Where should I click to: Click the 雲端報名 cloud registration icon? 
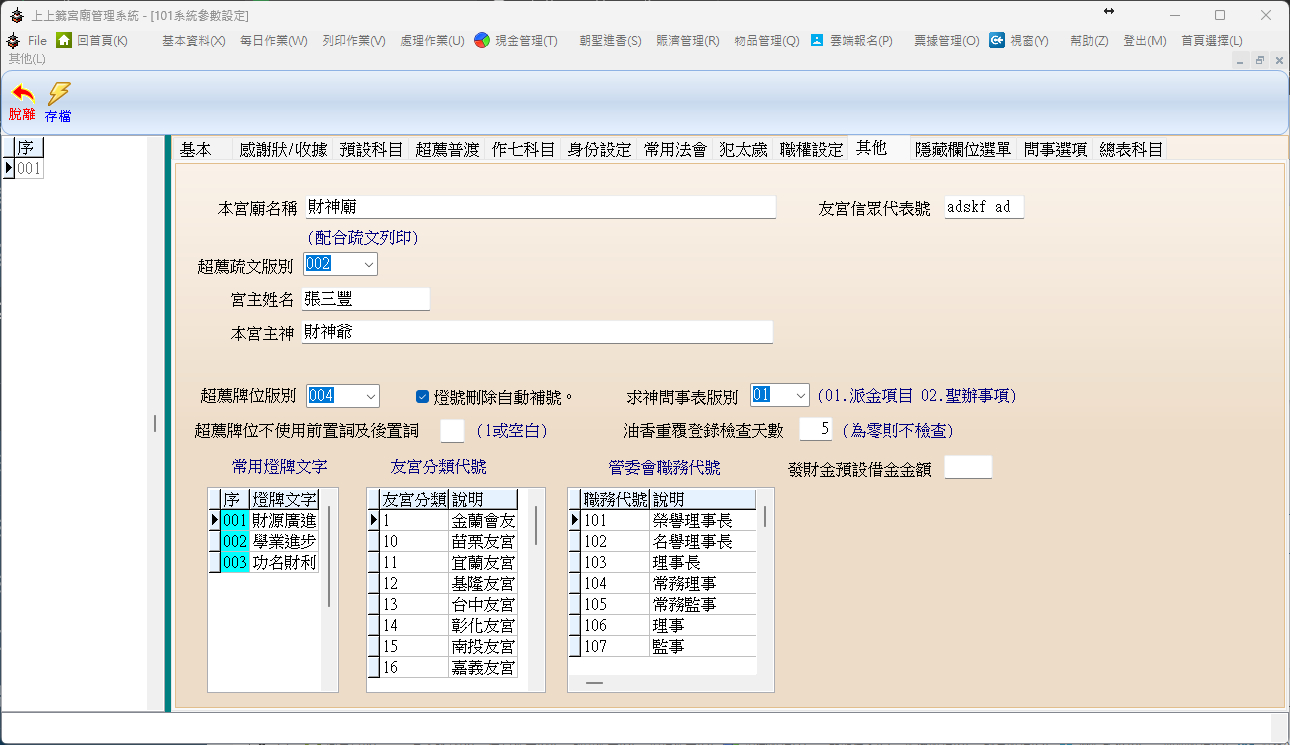coord(817,40)
